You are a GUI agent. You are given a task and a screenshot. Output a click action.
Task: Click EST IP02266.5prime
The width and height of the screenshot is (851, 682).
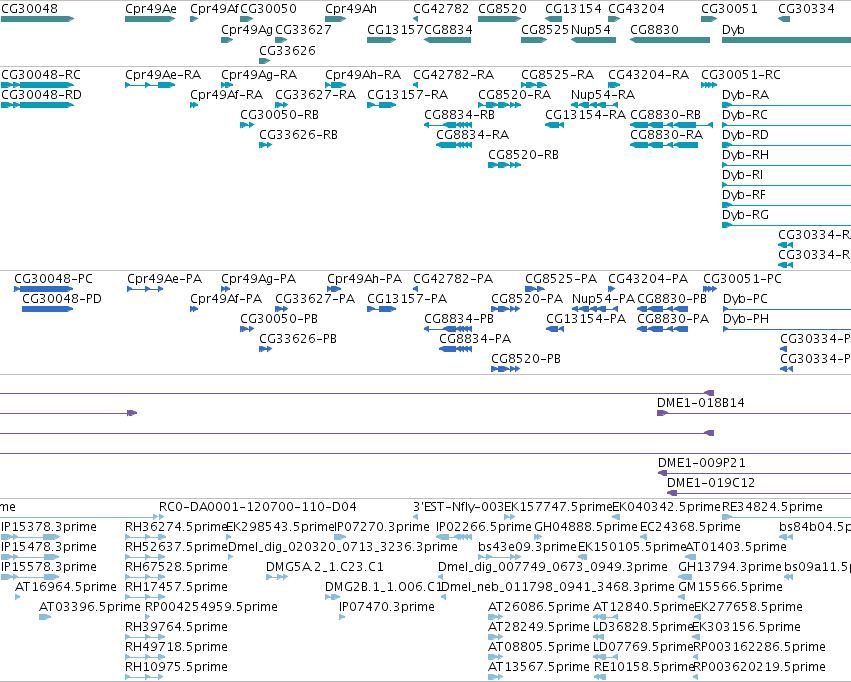click(x=484, y=527)
